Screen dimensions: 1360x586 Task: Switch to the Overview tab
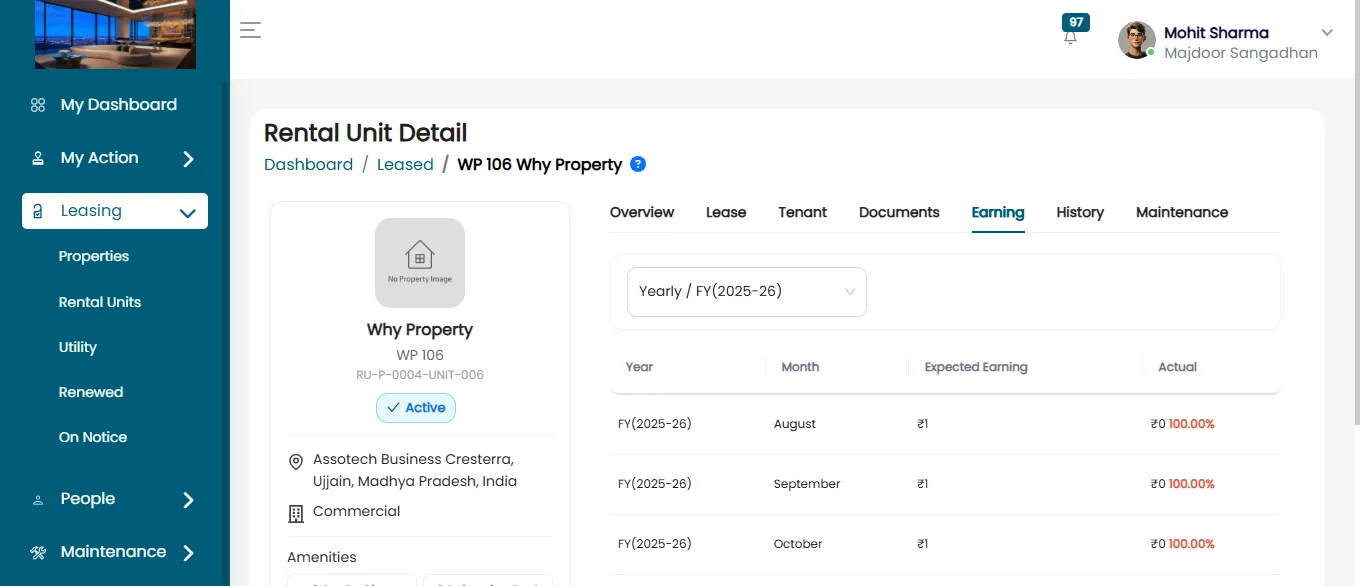[x=642, y=212]
